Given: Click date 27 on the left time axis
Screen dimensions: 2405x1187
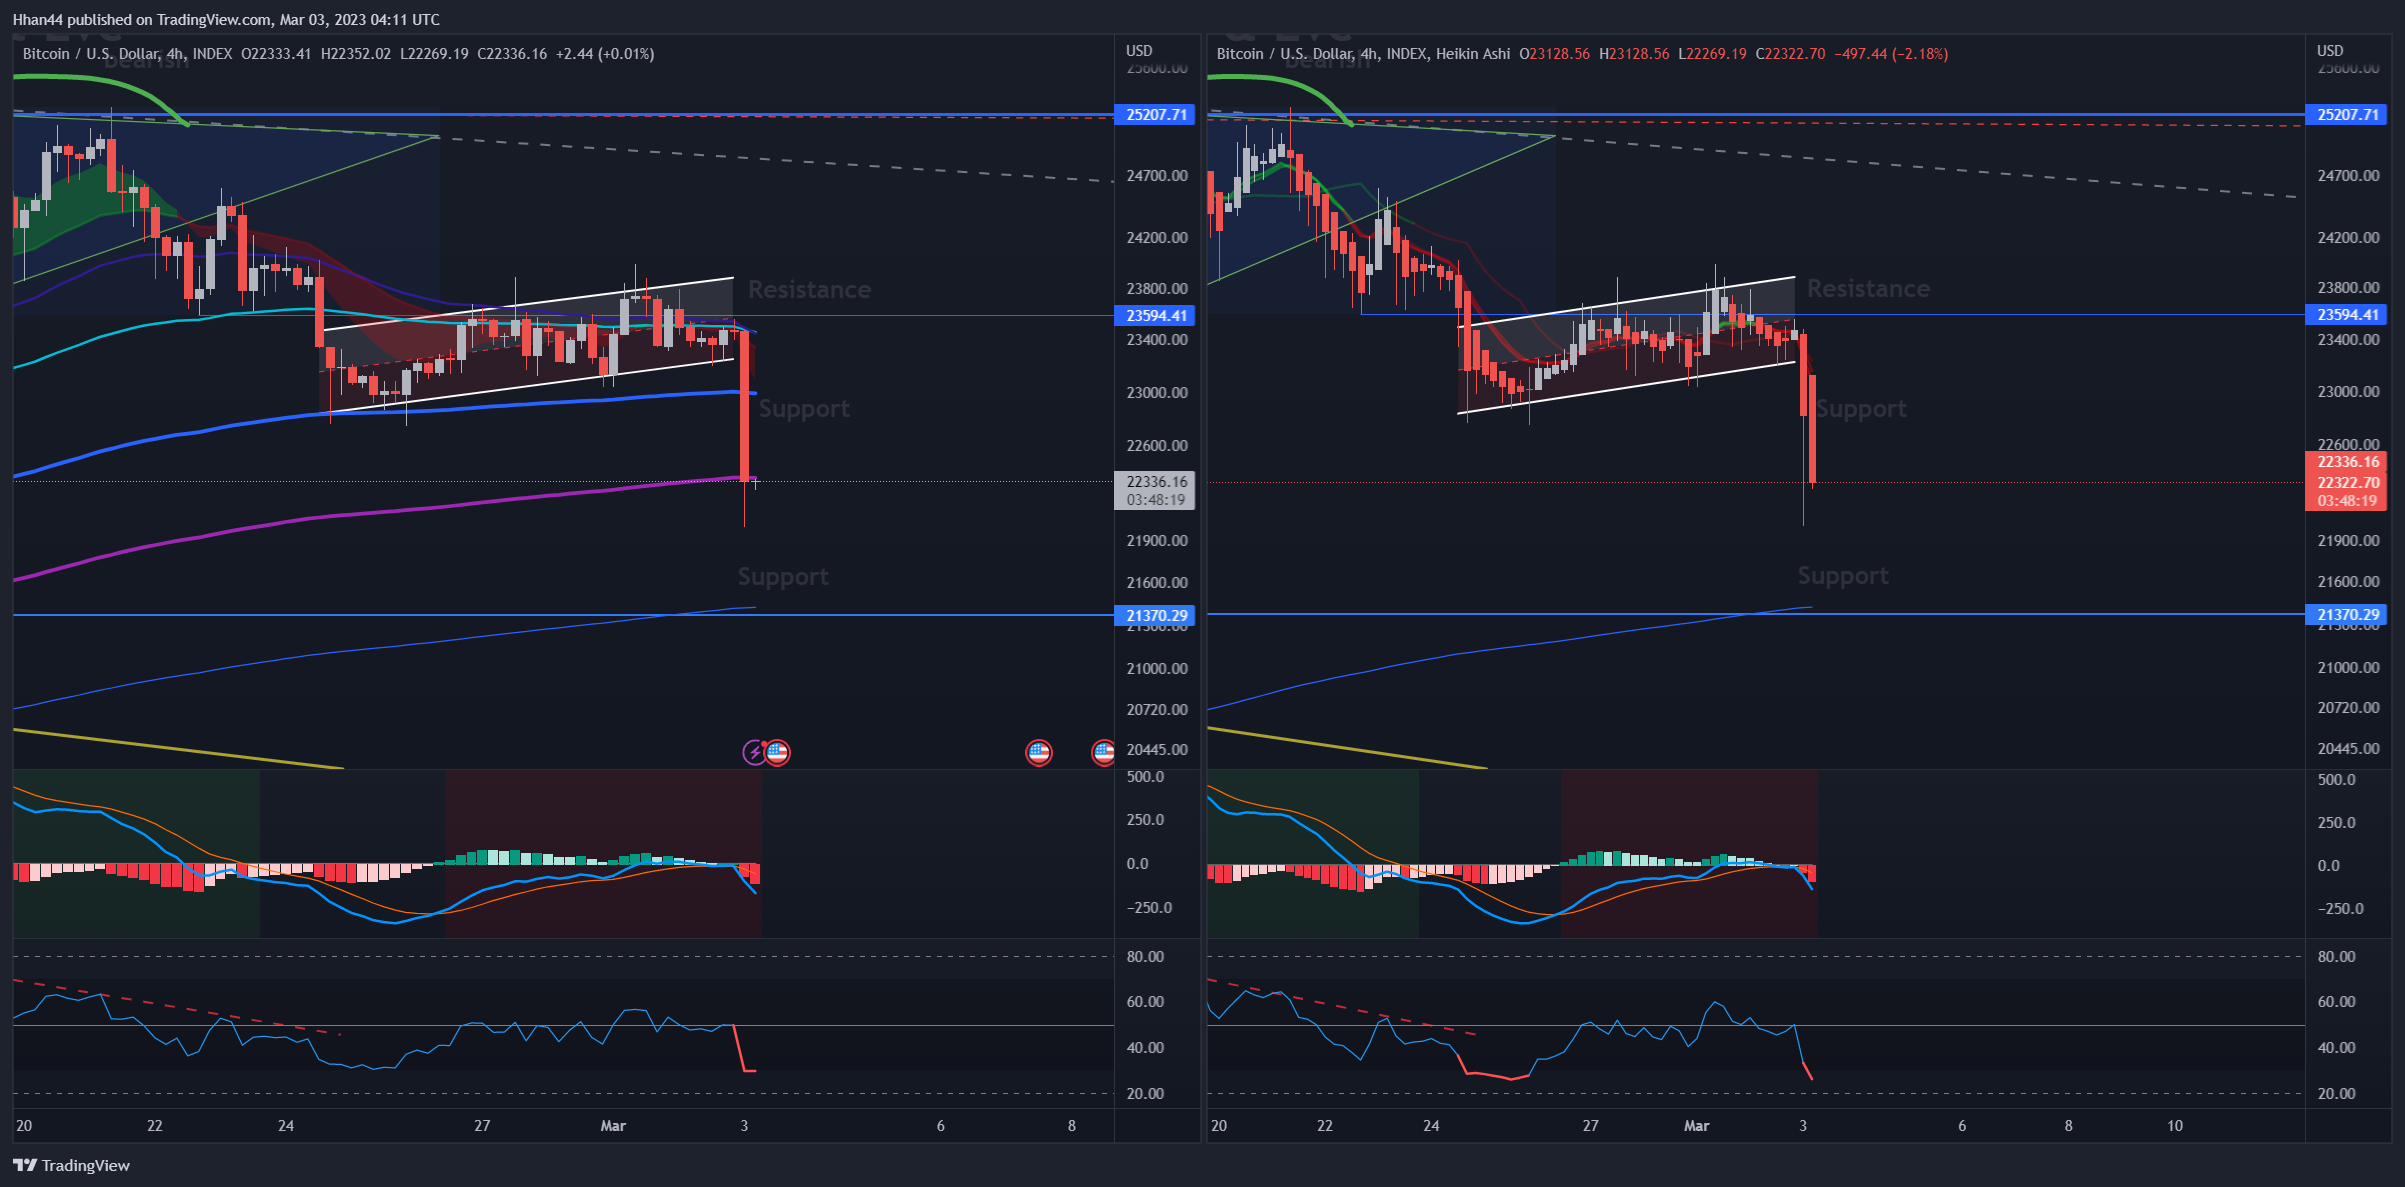Looking at the screenshot, I should coord(482,1125).
